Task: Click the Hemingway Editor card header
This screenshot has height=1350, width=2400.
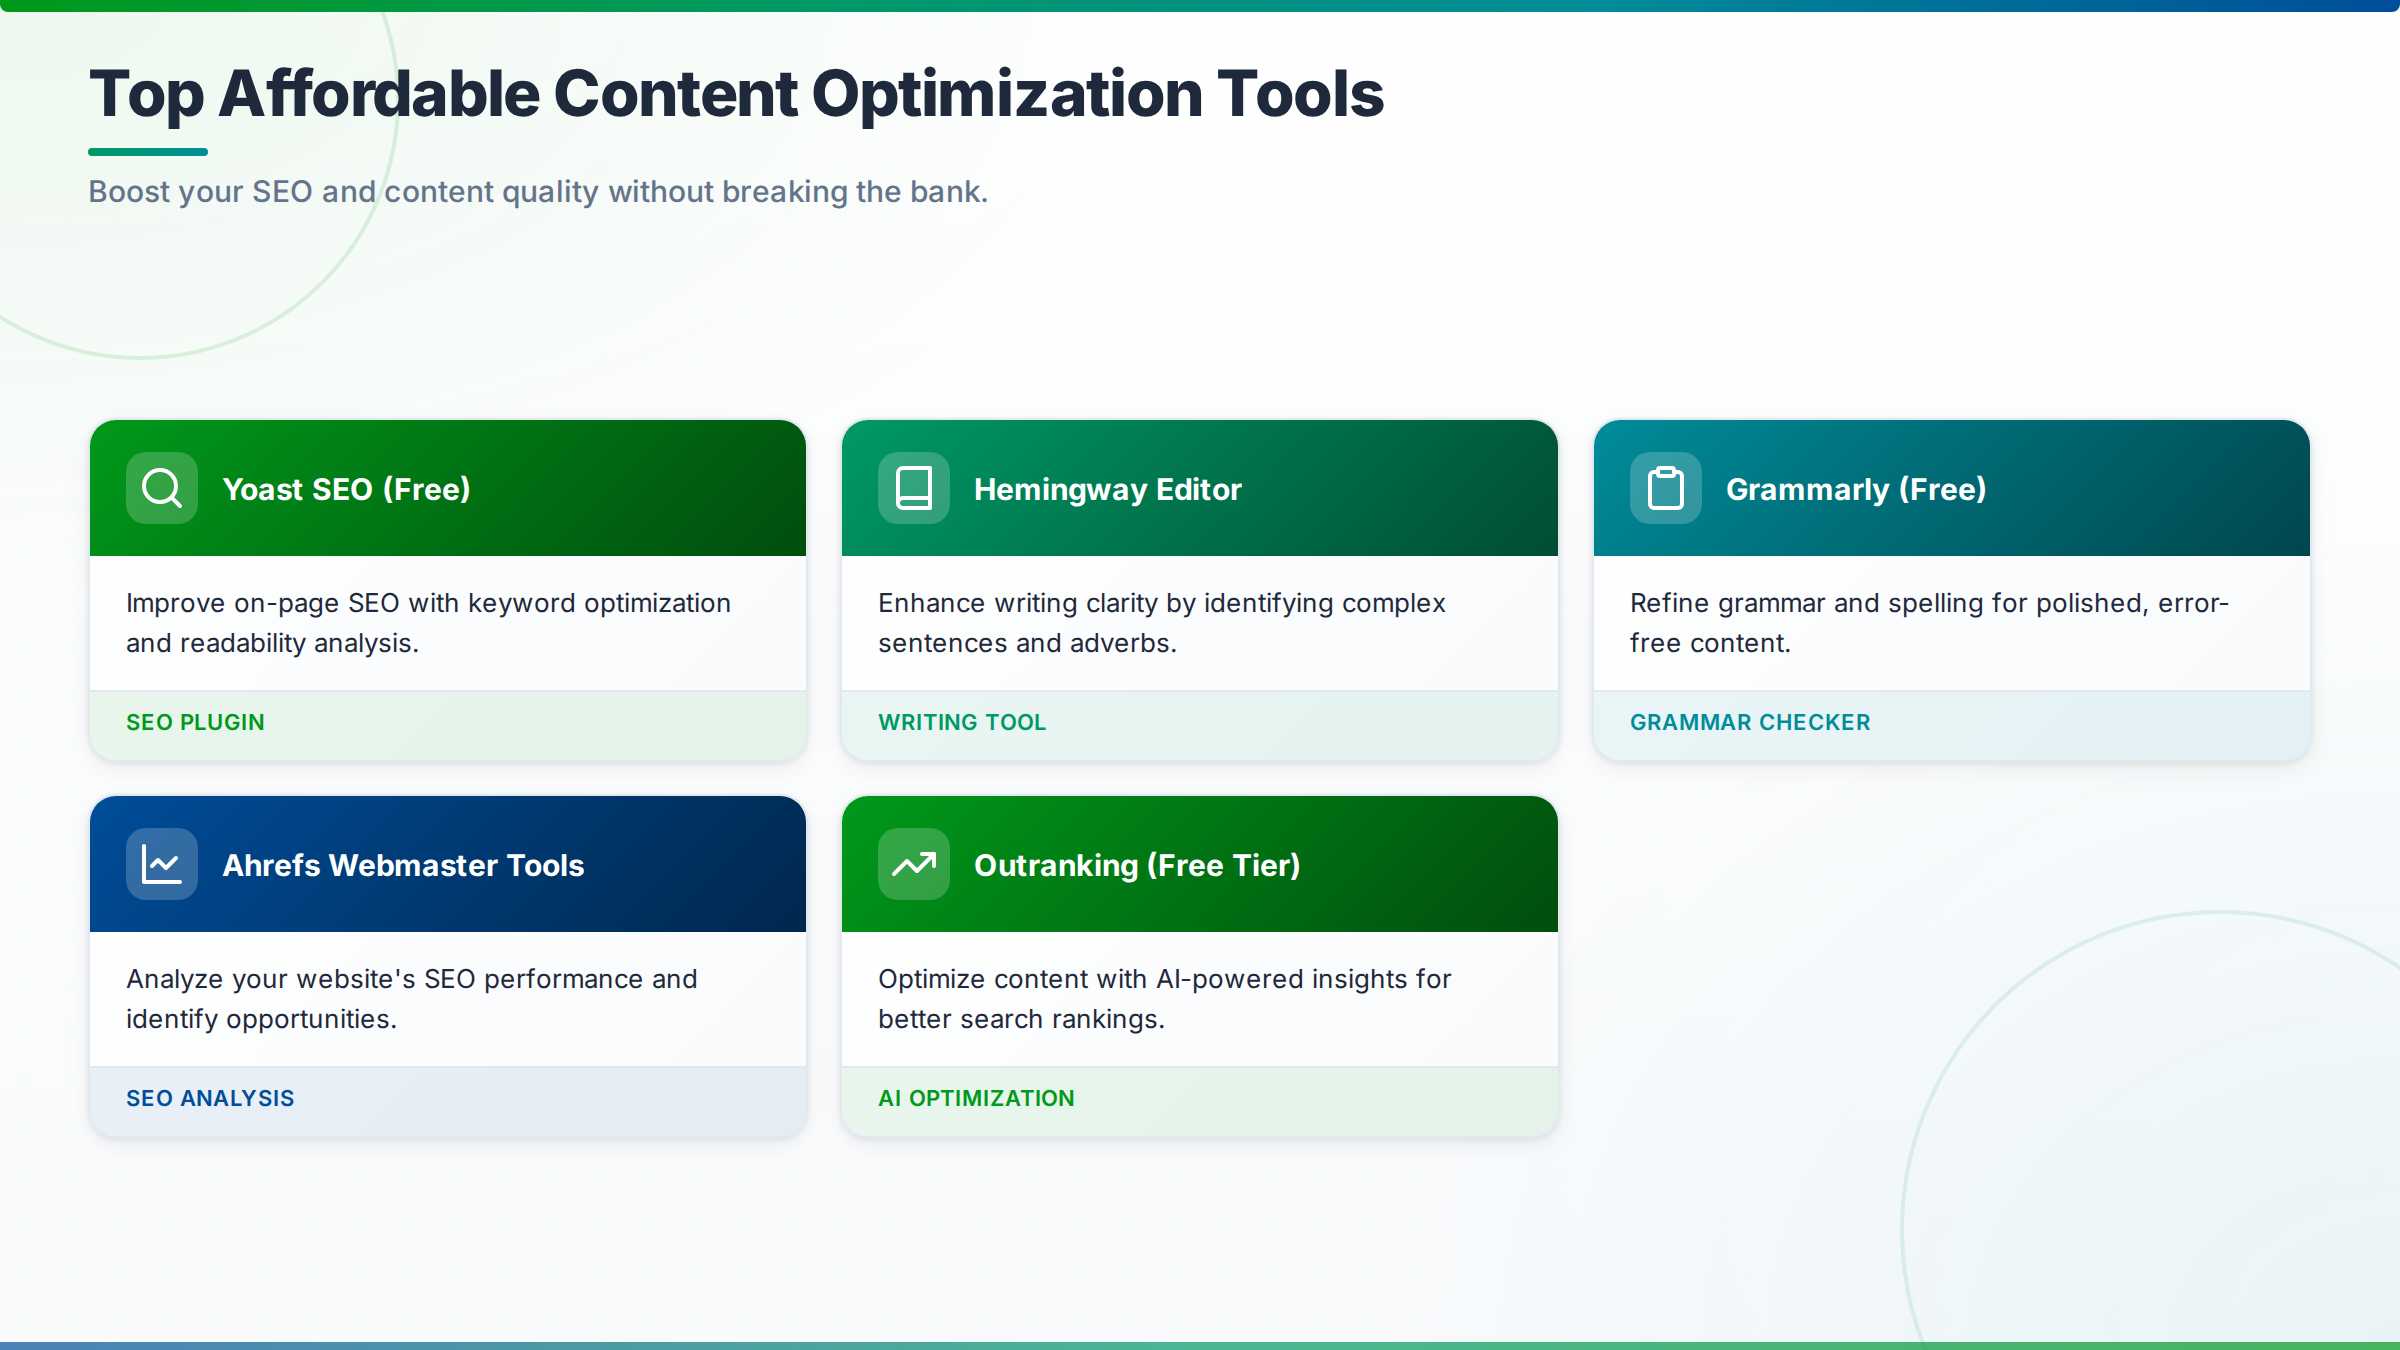Action: tap(1200, 487)
